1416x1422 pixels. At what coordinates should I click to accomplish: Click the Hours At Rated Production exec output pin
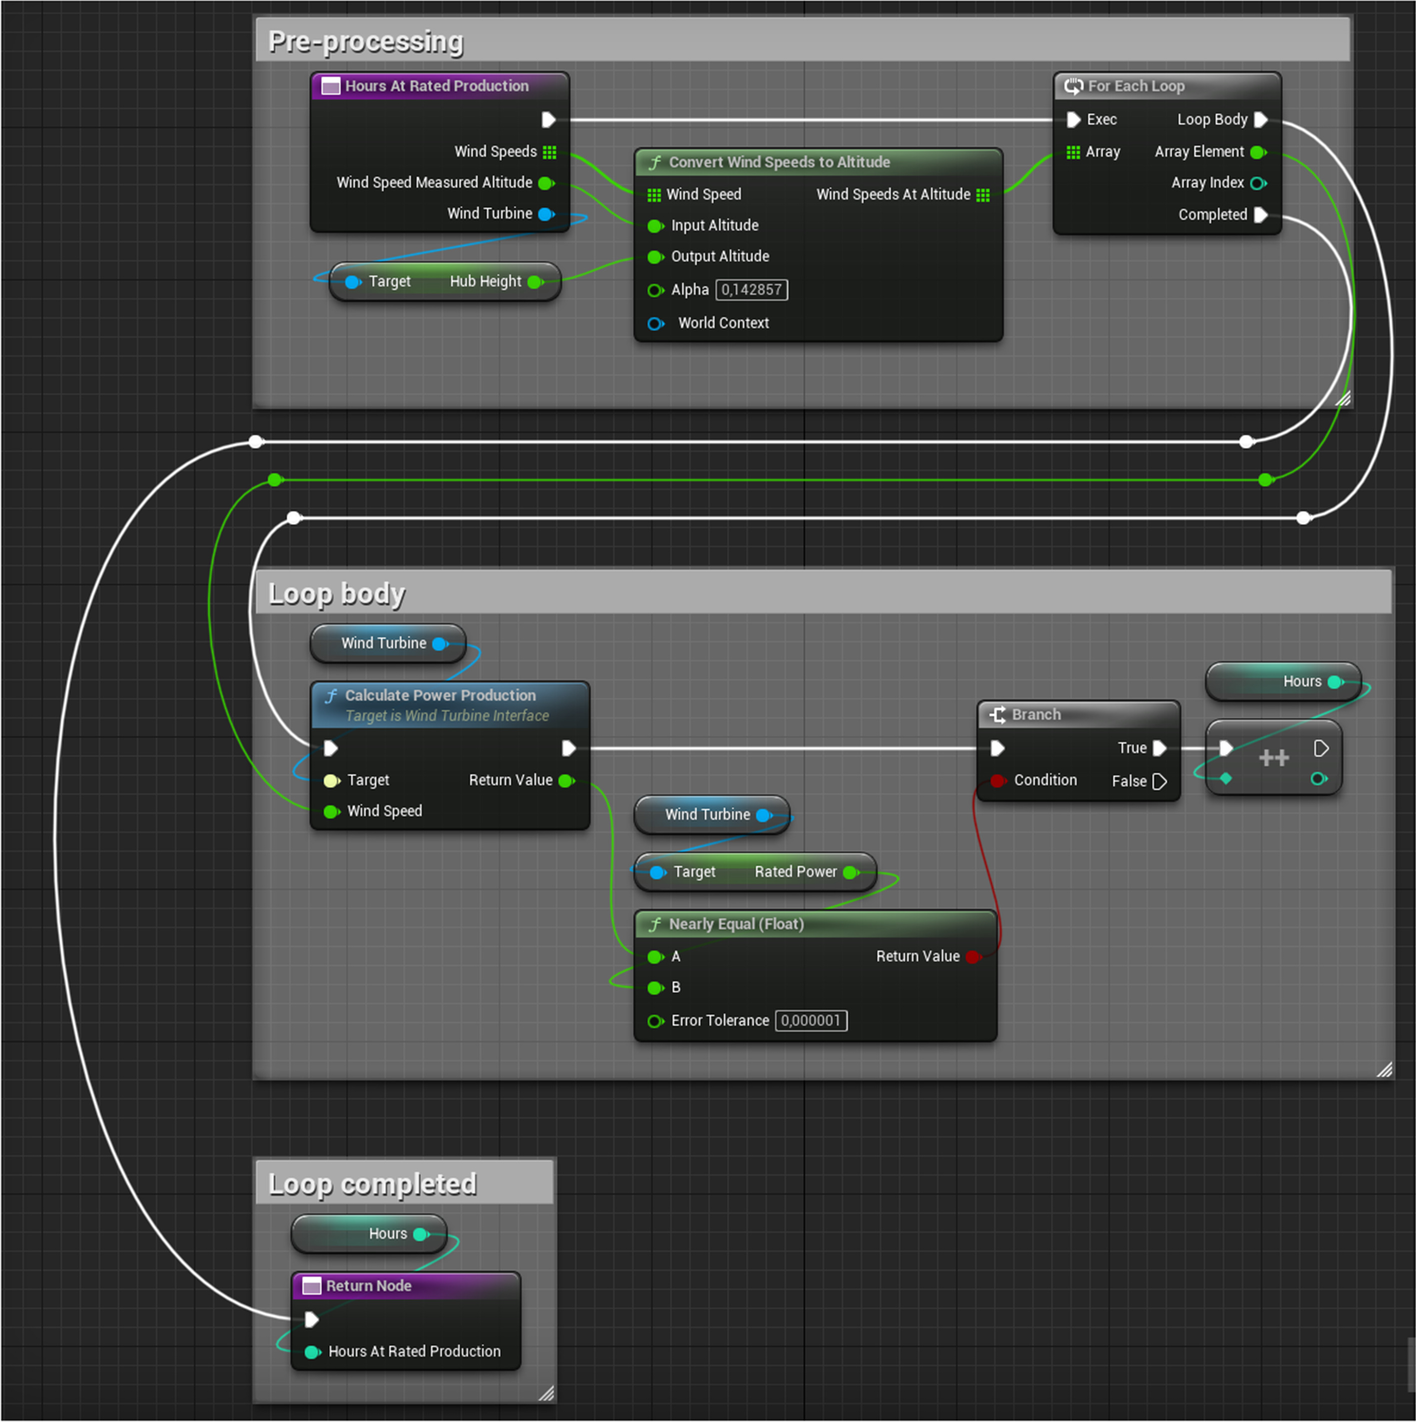click(x=548, y=120)
